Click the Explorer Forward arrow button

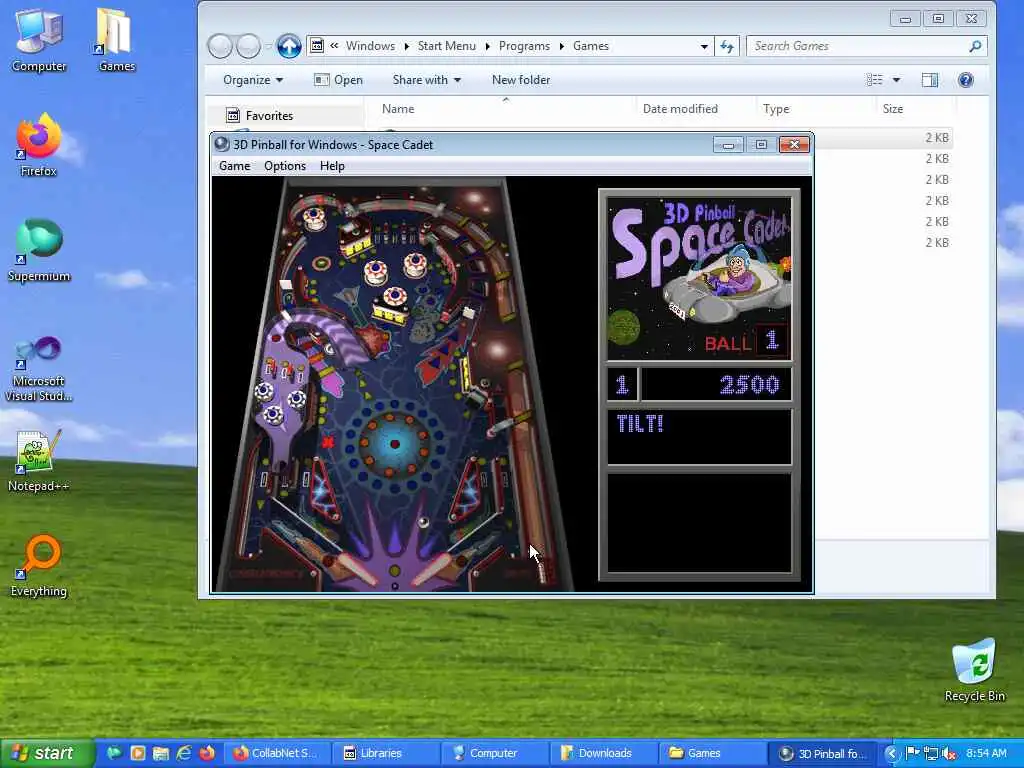pos(248,46)
